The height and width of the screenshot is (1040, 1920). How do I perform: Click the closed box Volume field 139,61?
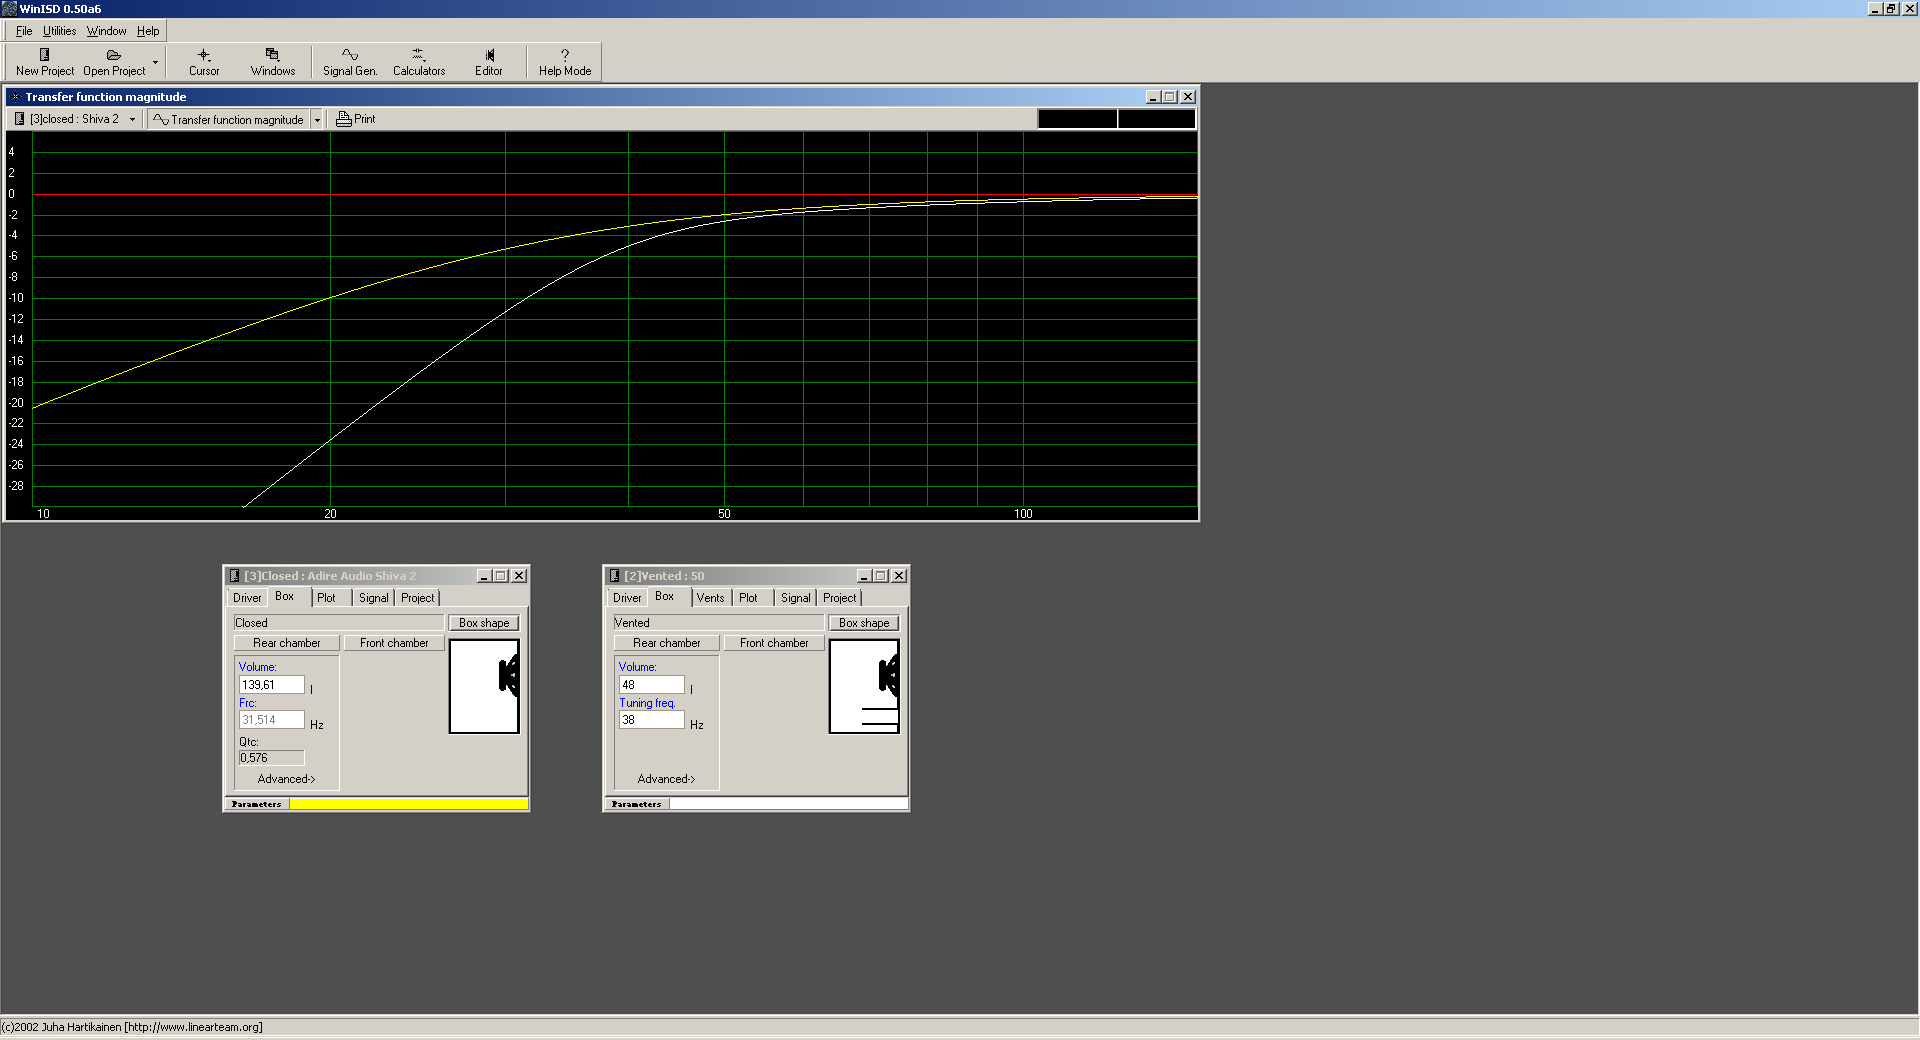271,685
